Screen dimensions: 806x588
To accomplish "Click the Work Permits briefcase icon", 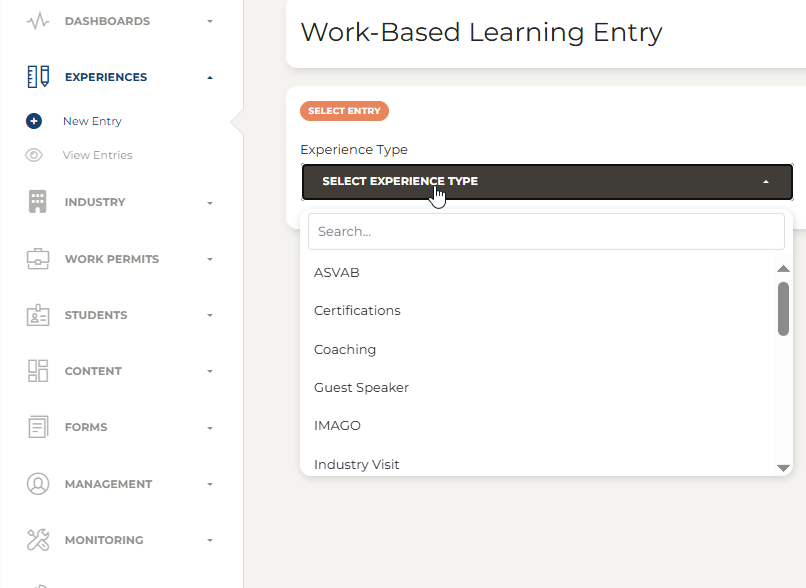I will [38, 259].
